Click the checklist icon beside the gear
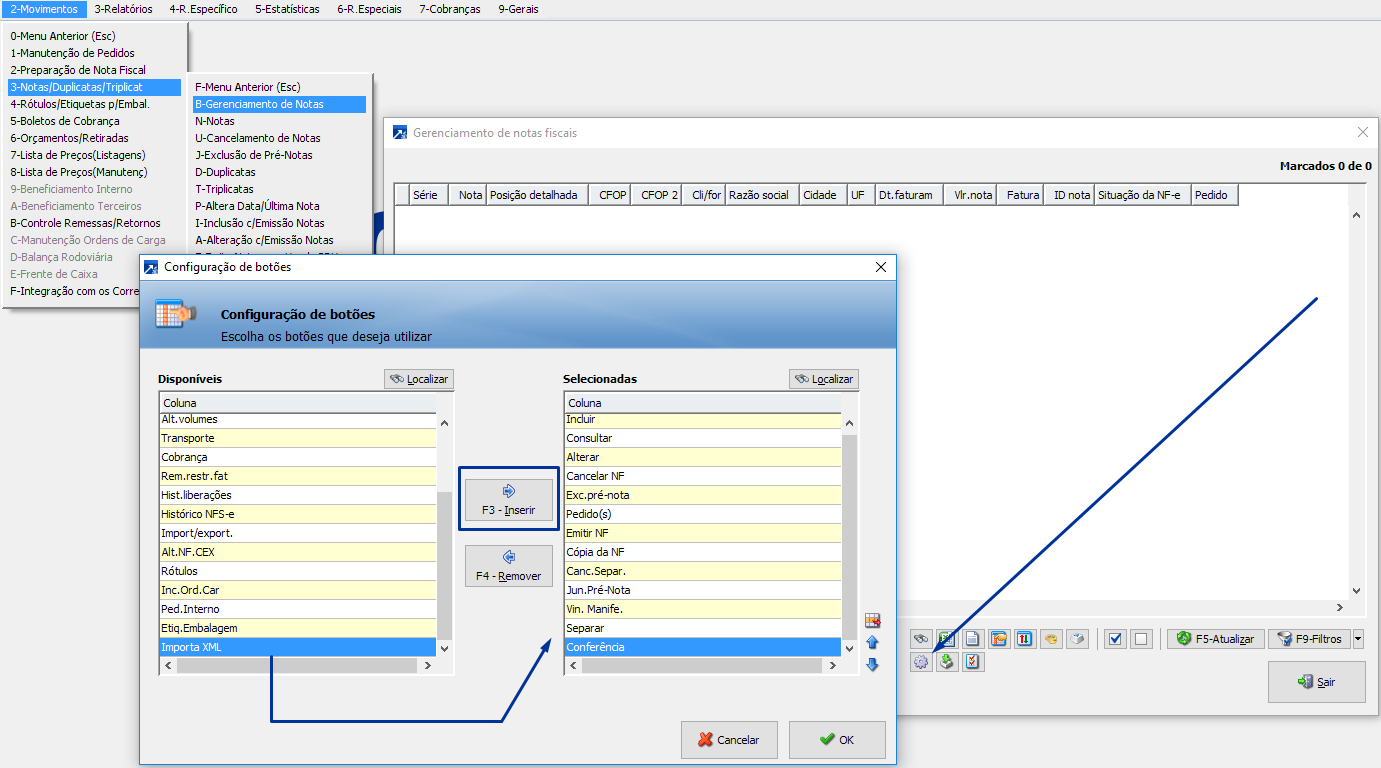The image size is (1381, 768). 973,662
